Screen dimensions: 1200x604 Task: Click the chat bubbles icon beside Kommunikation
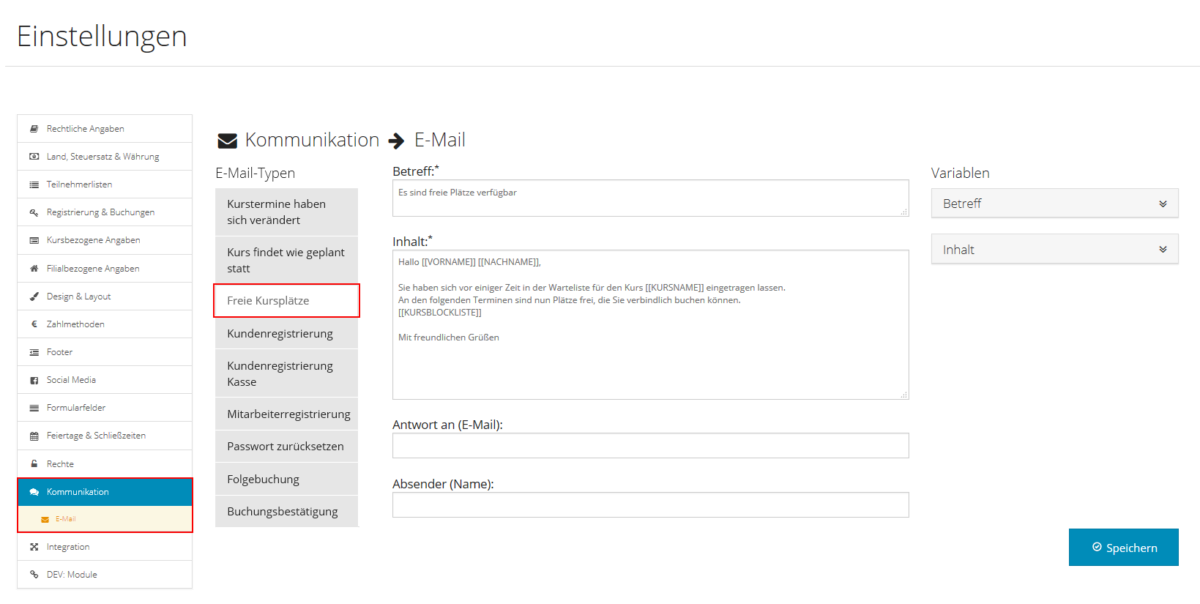34,492
